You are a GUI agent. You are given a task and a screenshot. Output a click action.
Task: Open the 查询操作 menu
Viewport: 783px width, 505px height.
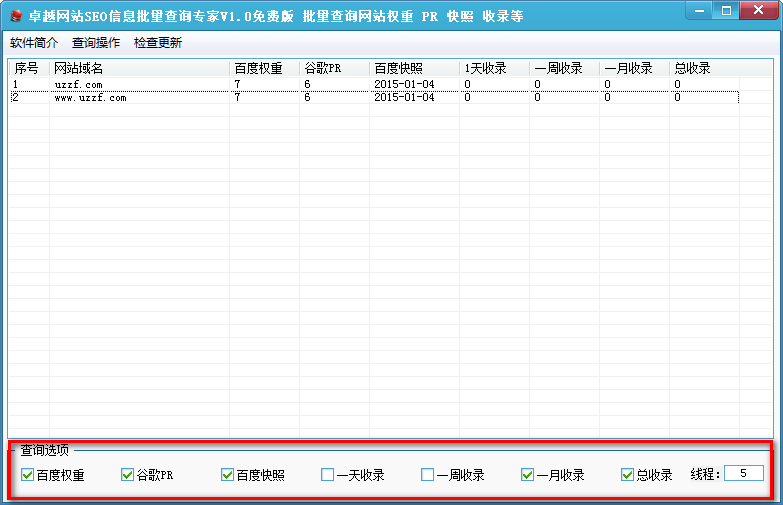click(x=96, y=43)
